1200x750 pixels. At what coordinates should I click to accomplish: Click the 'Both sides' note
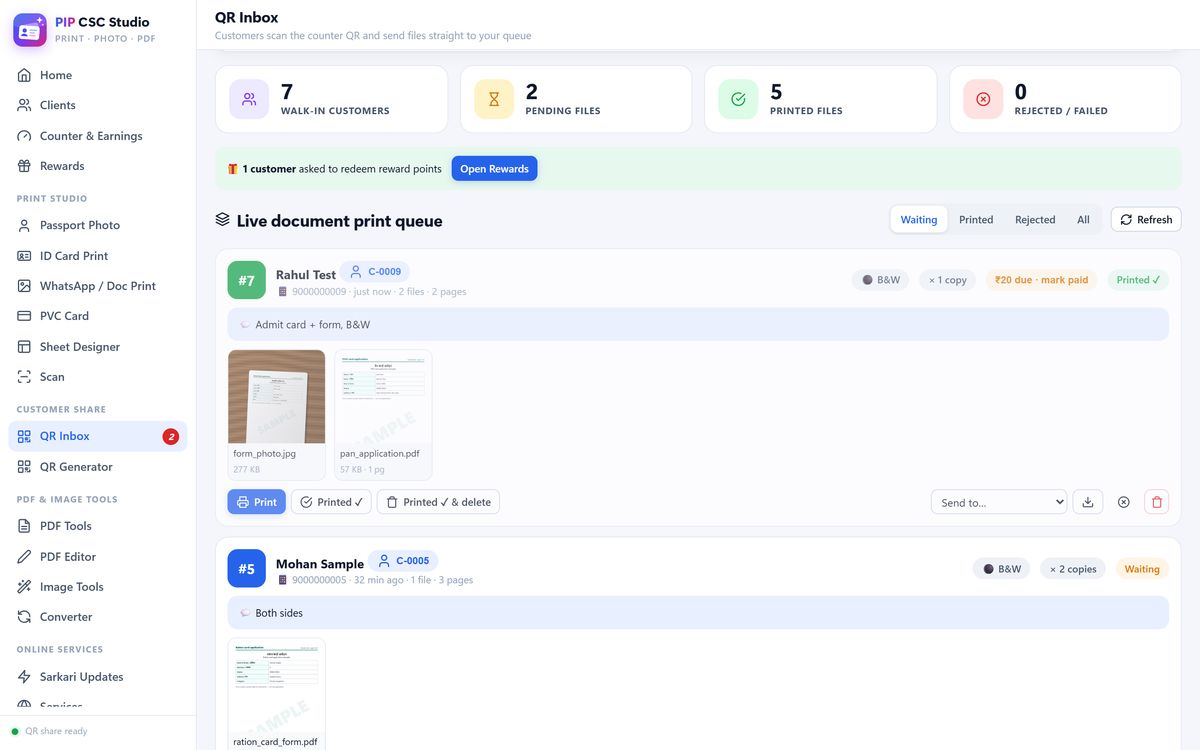click(698, 613)
